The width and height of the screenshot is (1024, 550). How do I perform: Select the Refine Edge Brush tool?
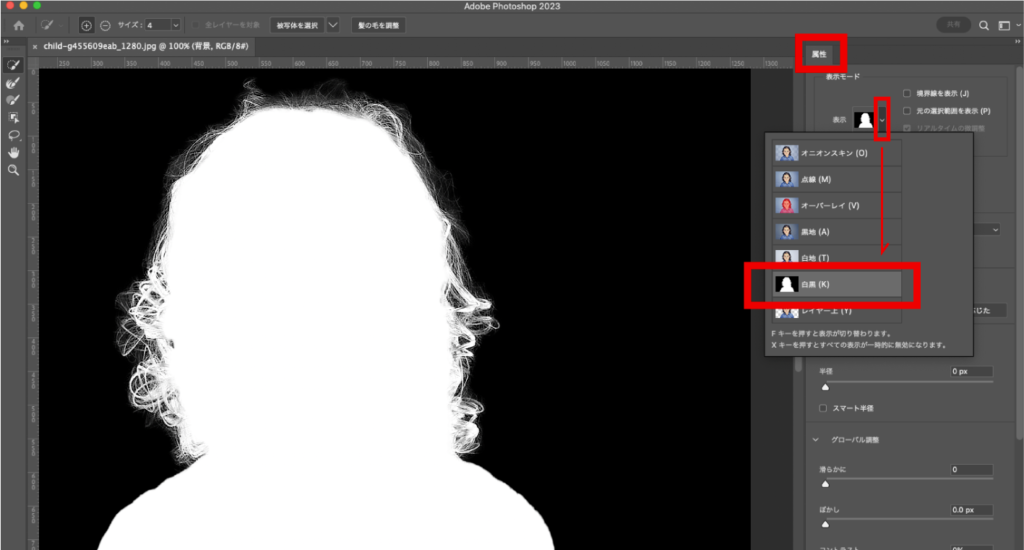tap(13, 83)
